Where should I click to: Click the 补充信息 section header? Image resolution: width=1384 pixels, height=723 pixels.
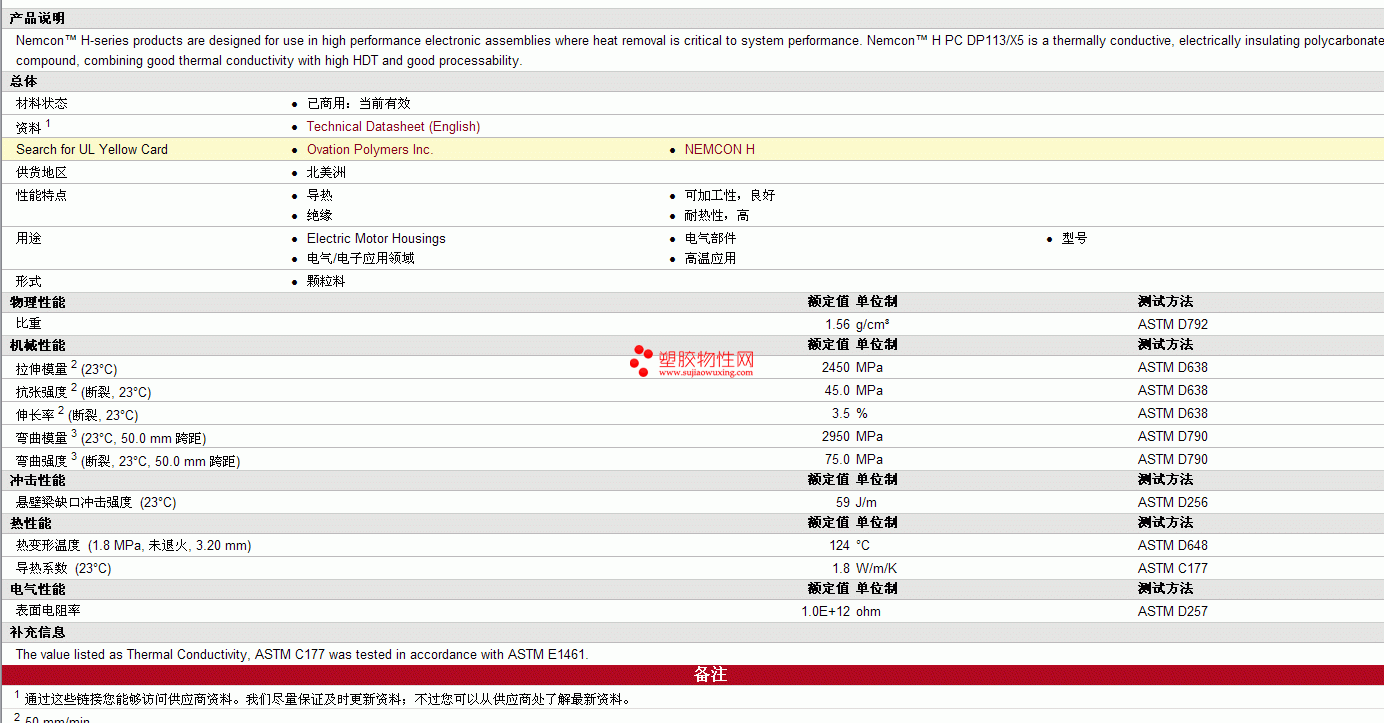[x=37, y=632]
